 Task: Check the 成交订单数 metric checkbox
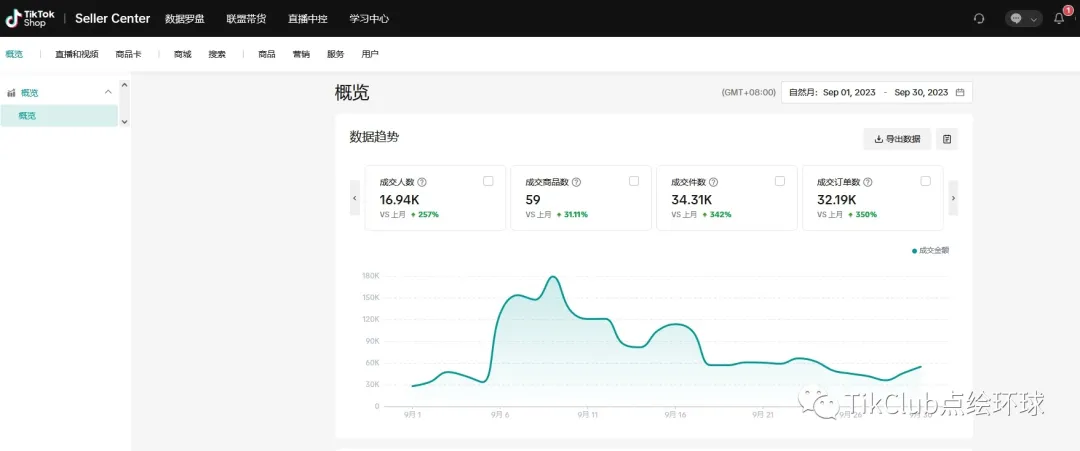tap(926, 181)
